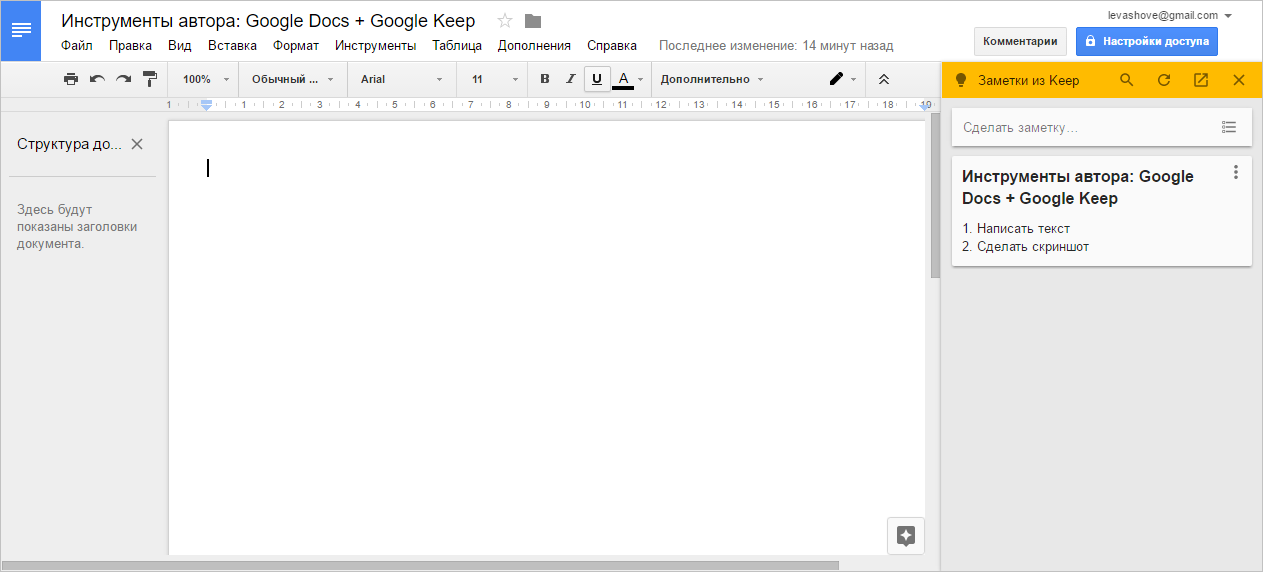The height and width of the screenshot is (572, 1263).
Task: Refresh the Keep notes panel
Action: pyautogui.click(x=1163, y=80)
